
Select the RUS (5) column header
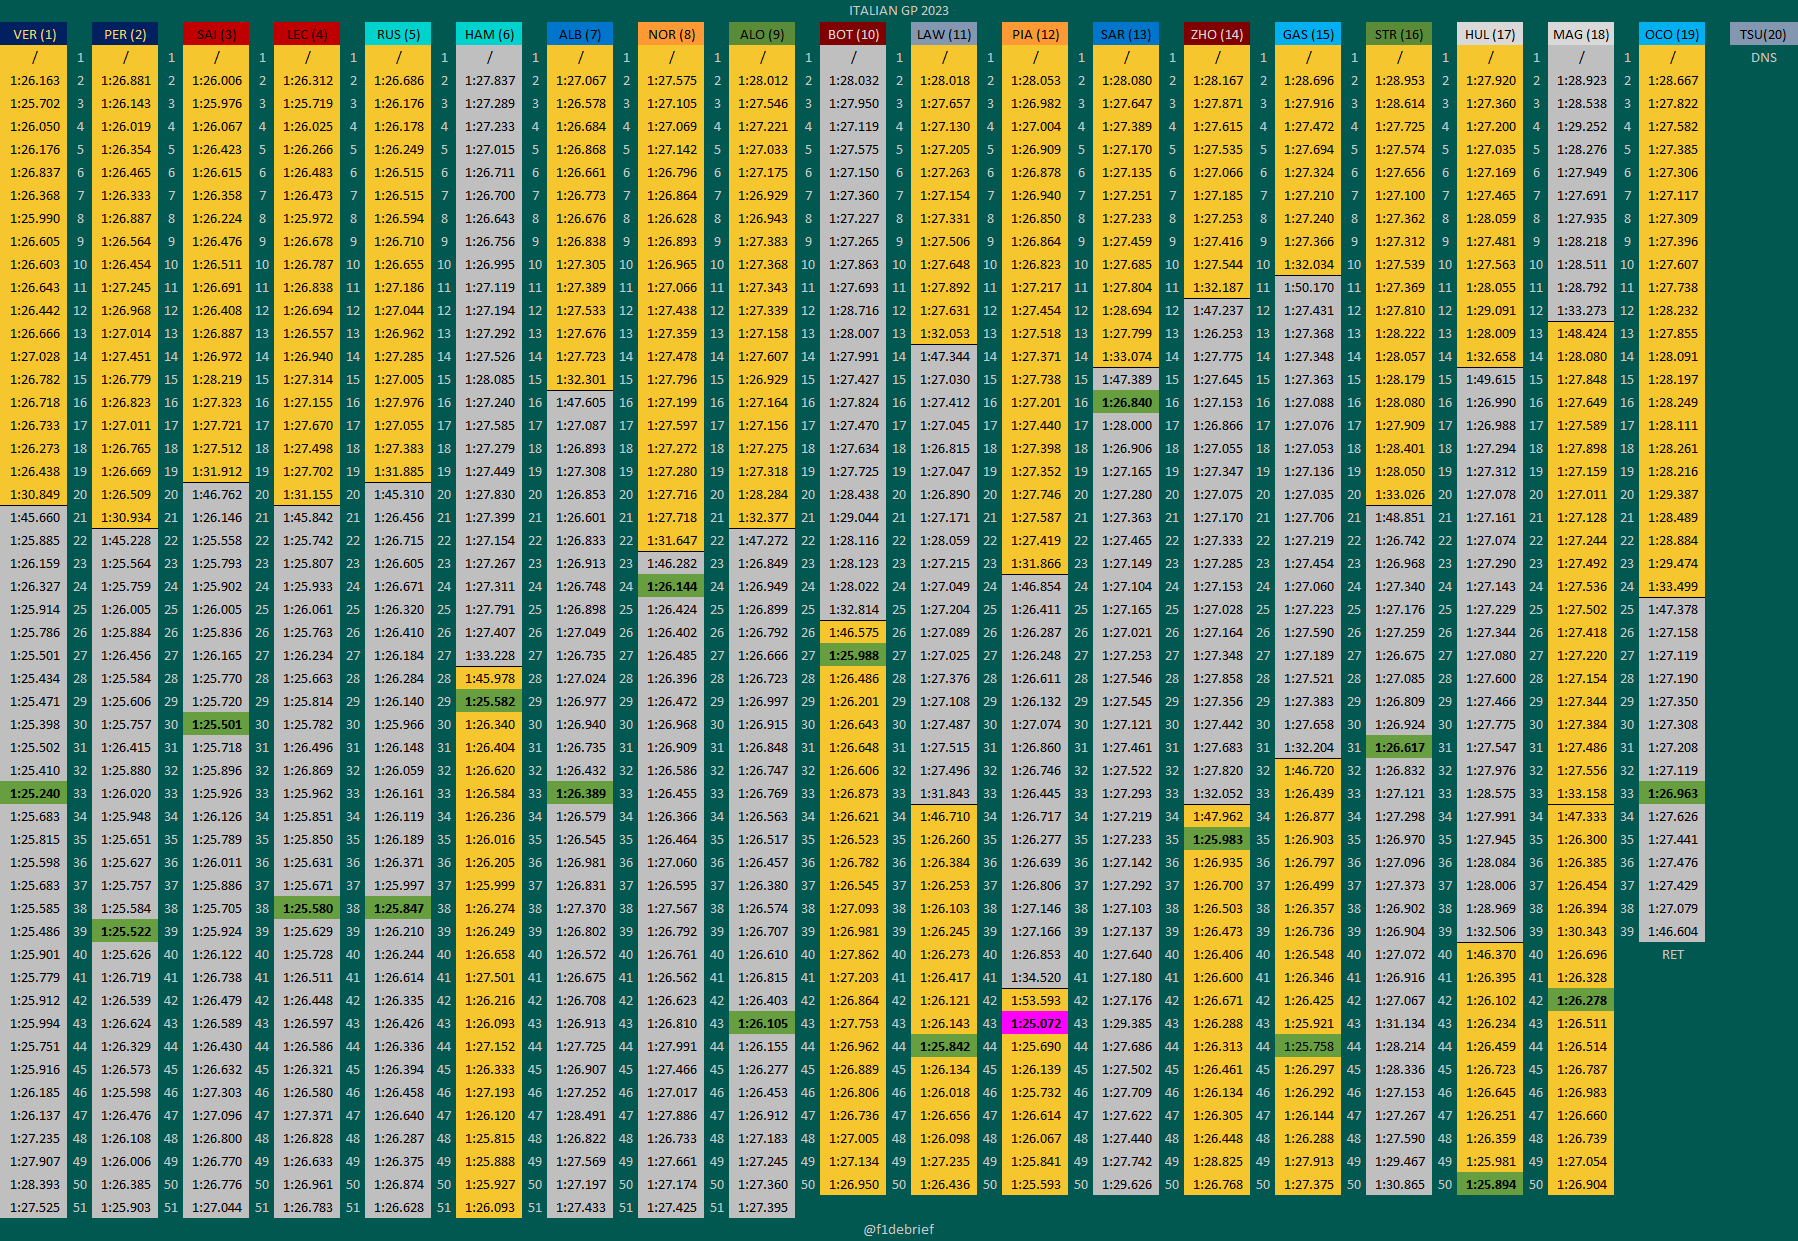(399, 34)
